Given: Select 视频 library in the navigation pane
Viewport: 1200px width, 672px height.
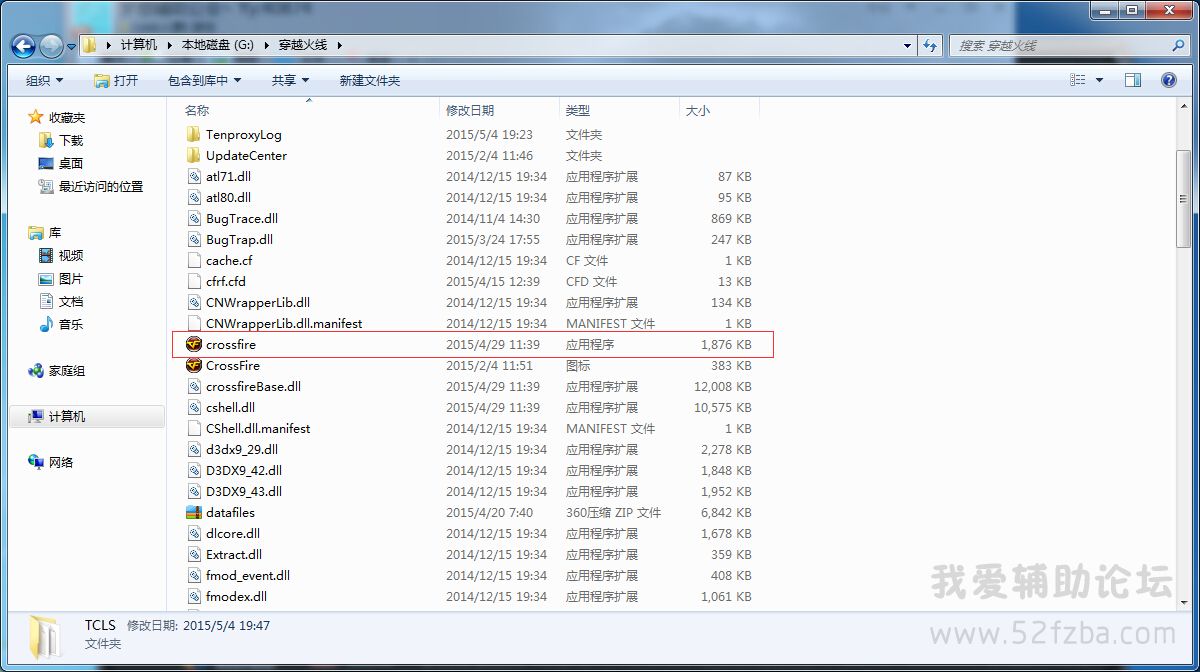Looking at the screenshot, I should tap(71, 255).
